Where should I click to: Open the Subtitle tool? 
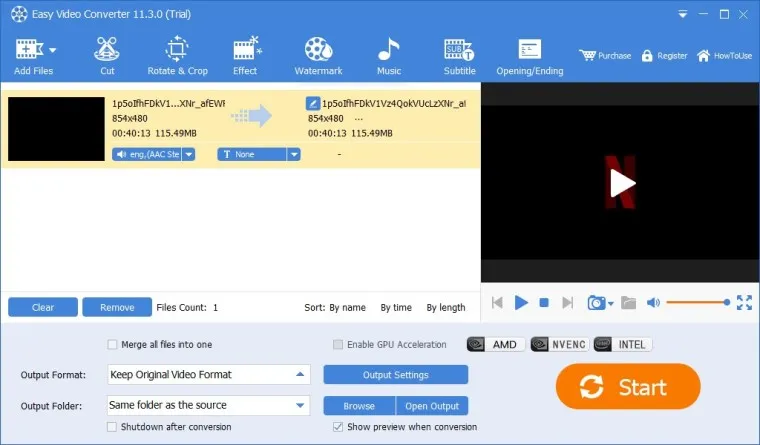tap(459, 56)
